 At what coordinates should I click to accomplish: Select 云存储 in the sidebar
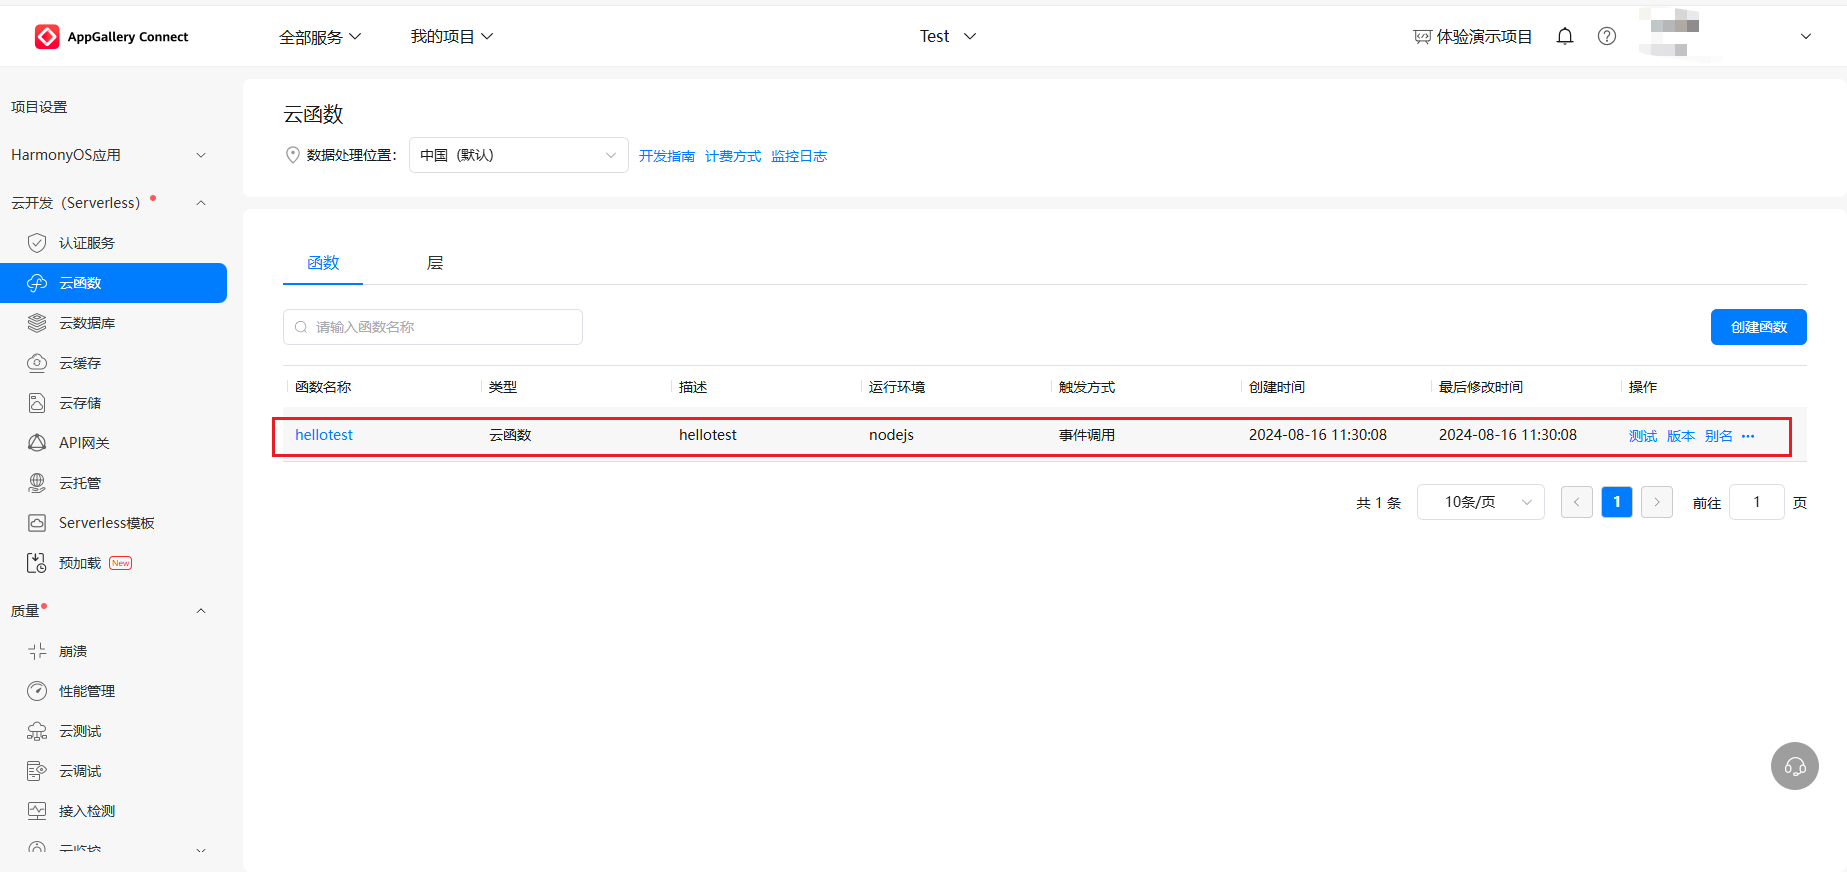click(x=80, y=403)
